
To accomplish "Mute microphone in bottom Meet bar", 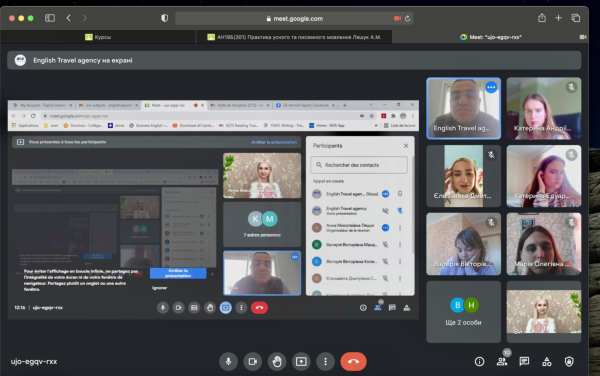I will coord(228,361).
